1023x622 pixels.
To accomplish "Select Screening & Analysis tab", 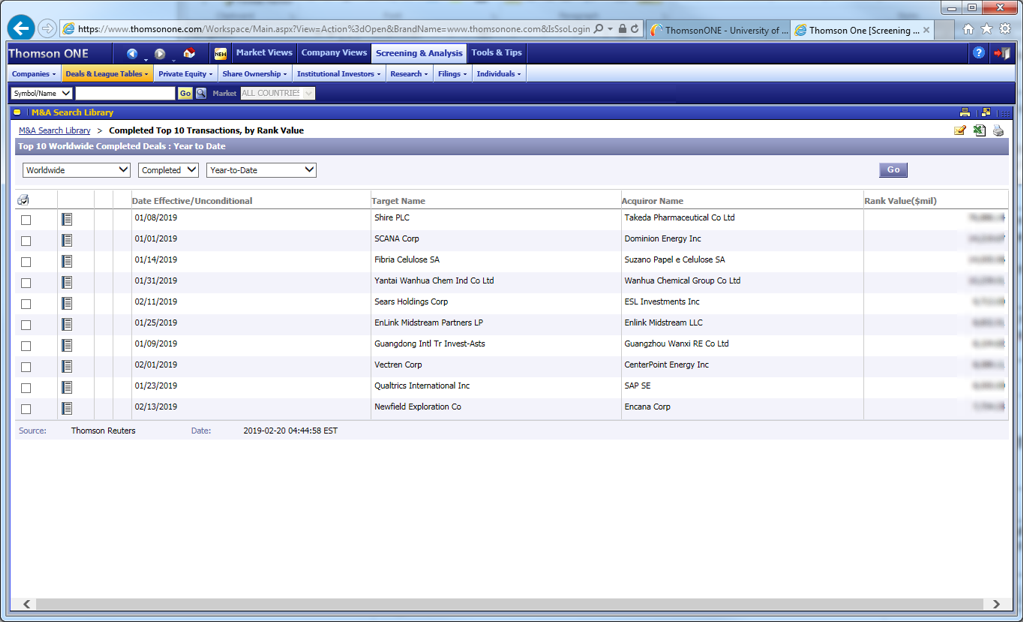I will (419, 53).
